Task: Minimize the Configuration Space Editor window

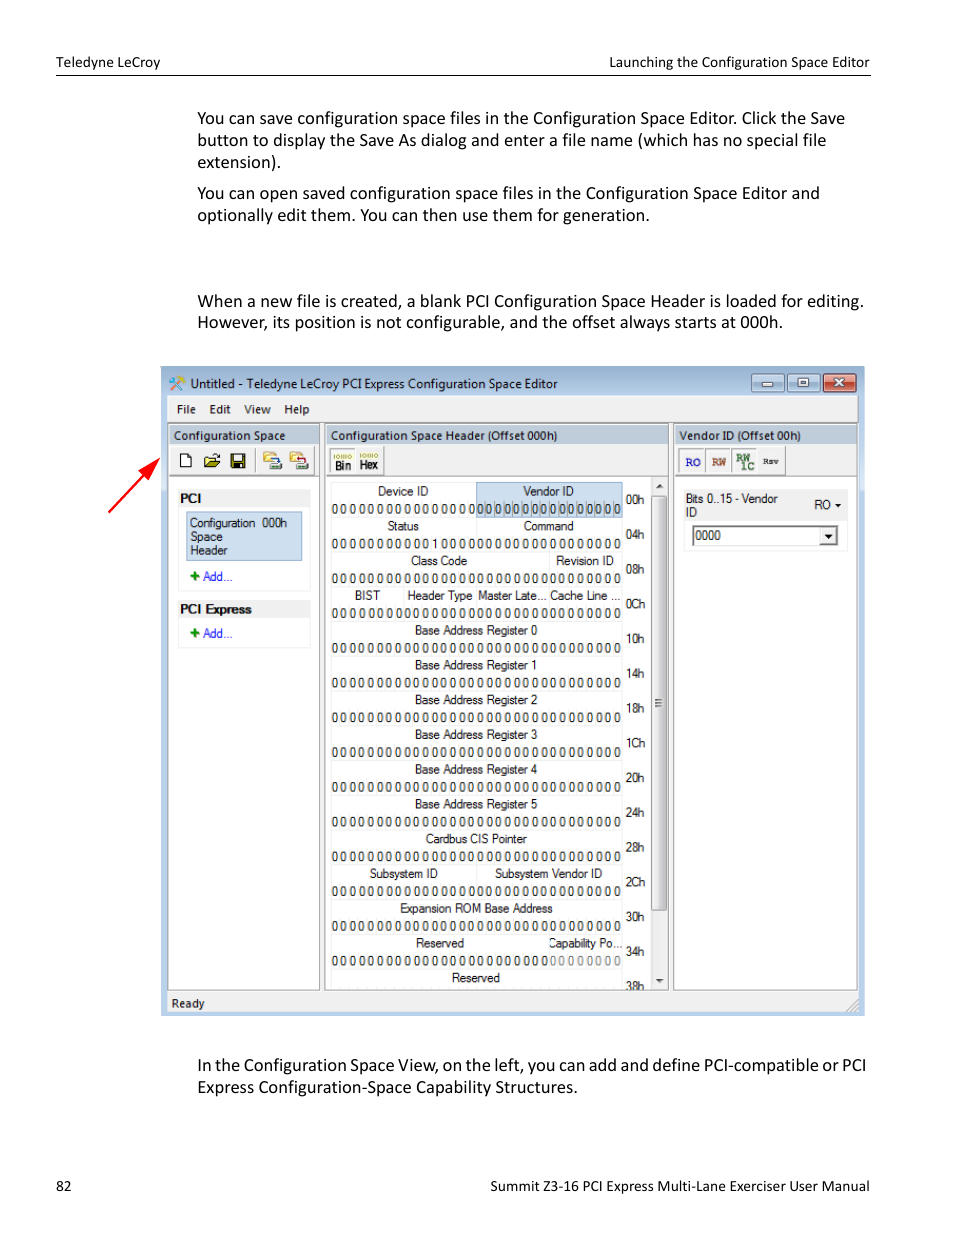Action: [x=767, y=383]
